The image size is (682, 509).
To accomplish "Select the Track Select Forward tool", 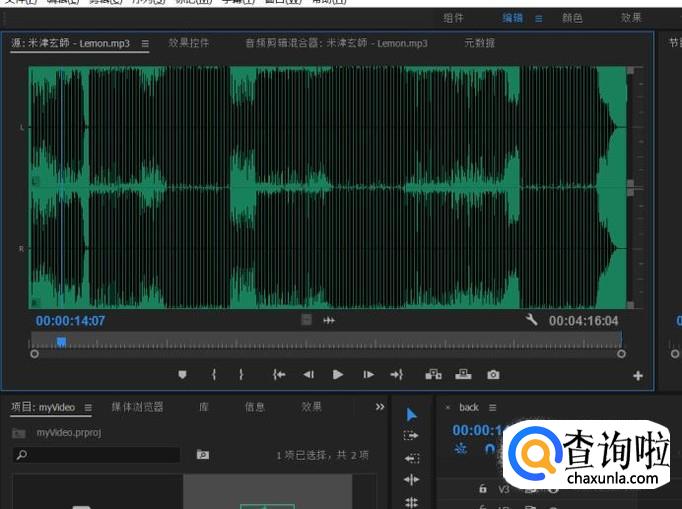I will point(411,436).
